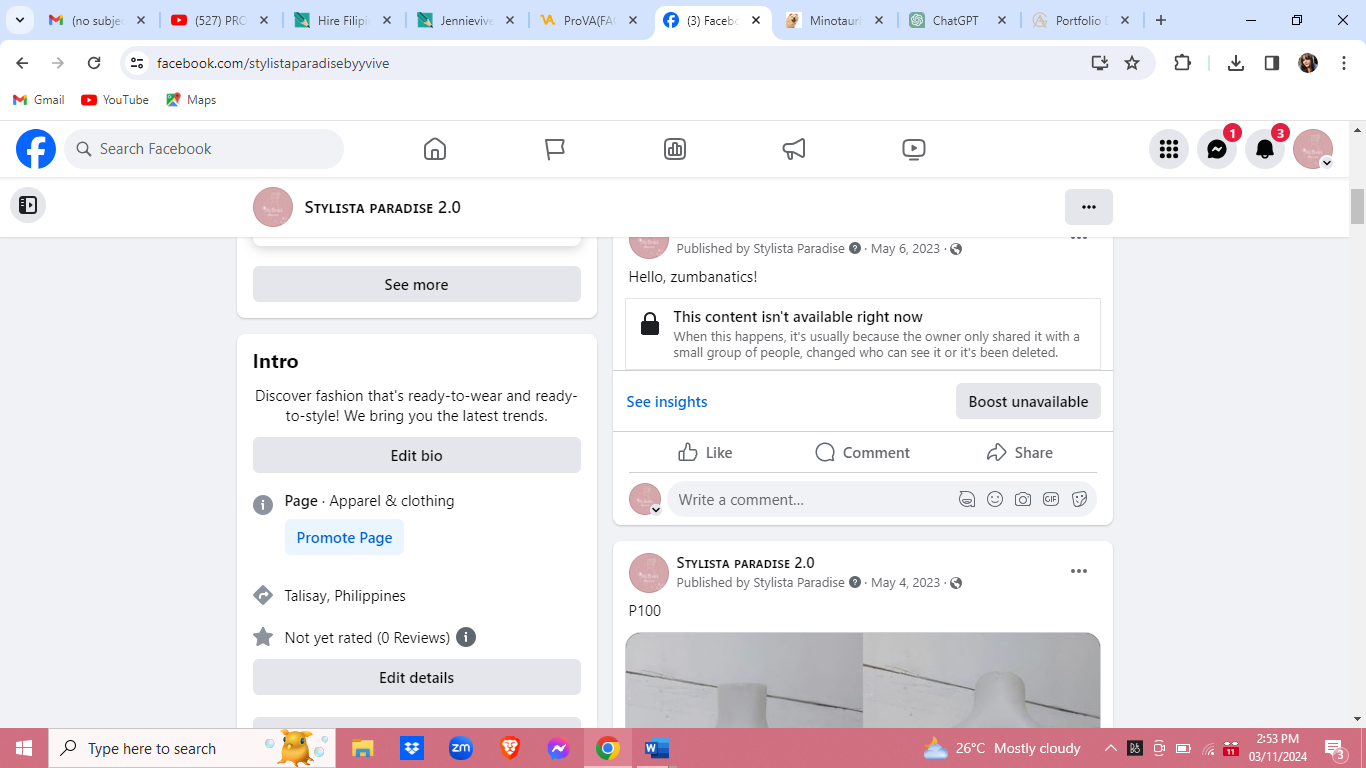Screen dimensions: 1366x768
Task: View site information icon in address bar
Action: pyautogui.click(x=138, y=63)
